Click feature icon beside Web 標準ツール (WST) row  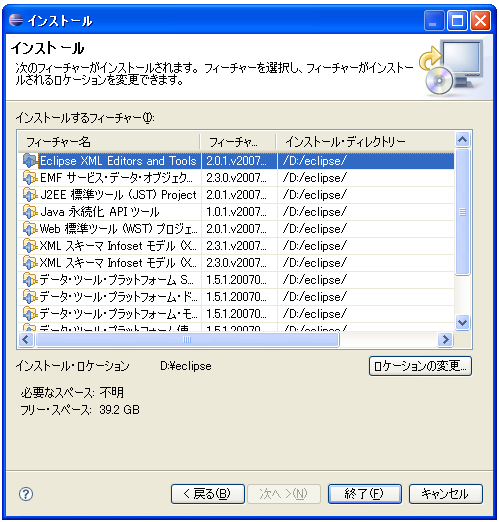coord(30,229)
